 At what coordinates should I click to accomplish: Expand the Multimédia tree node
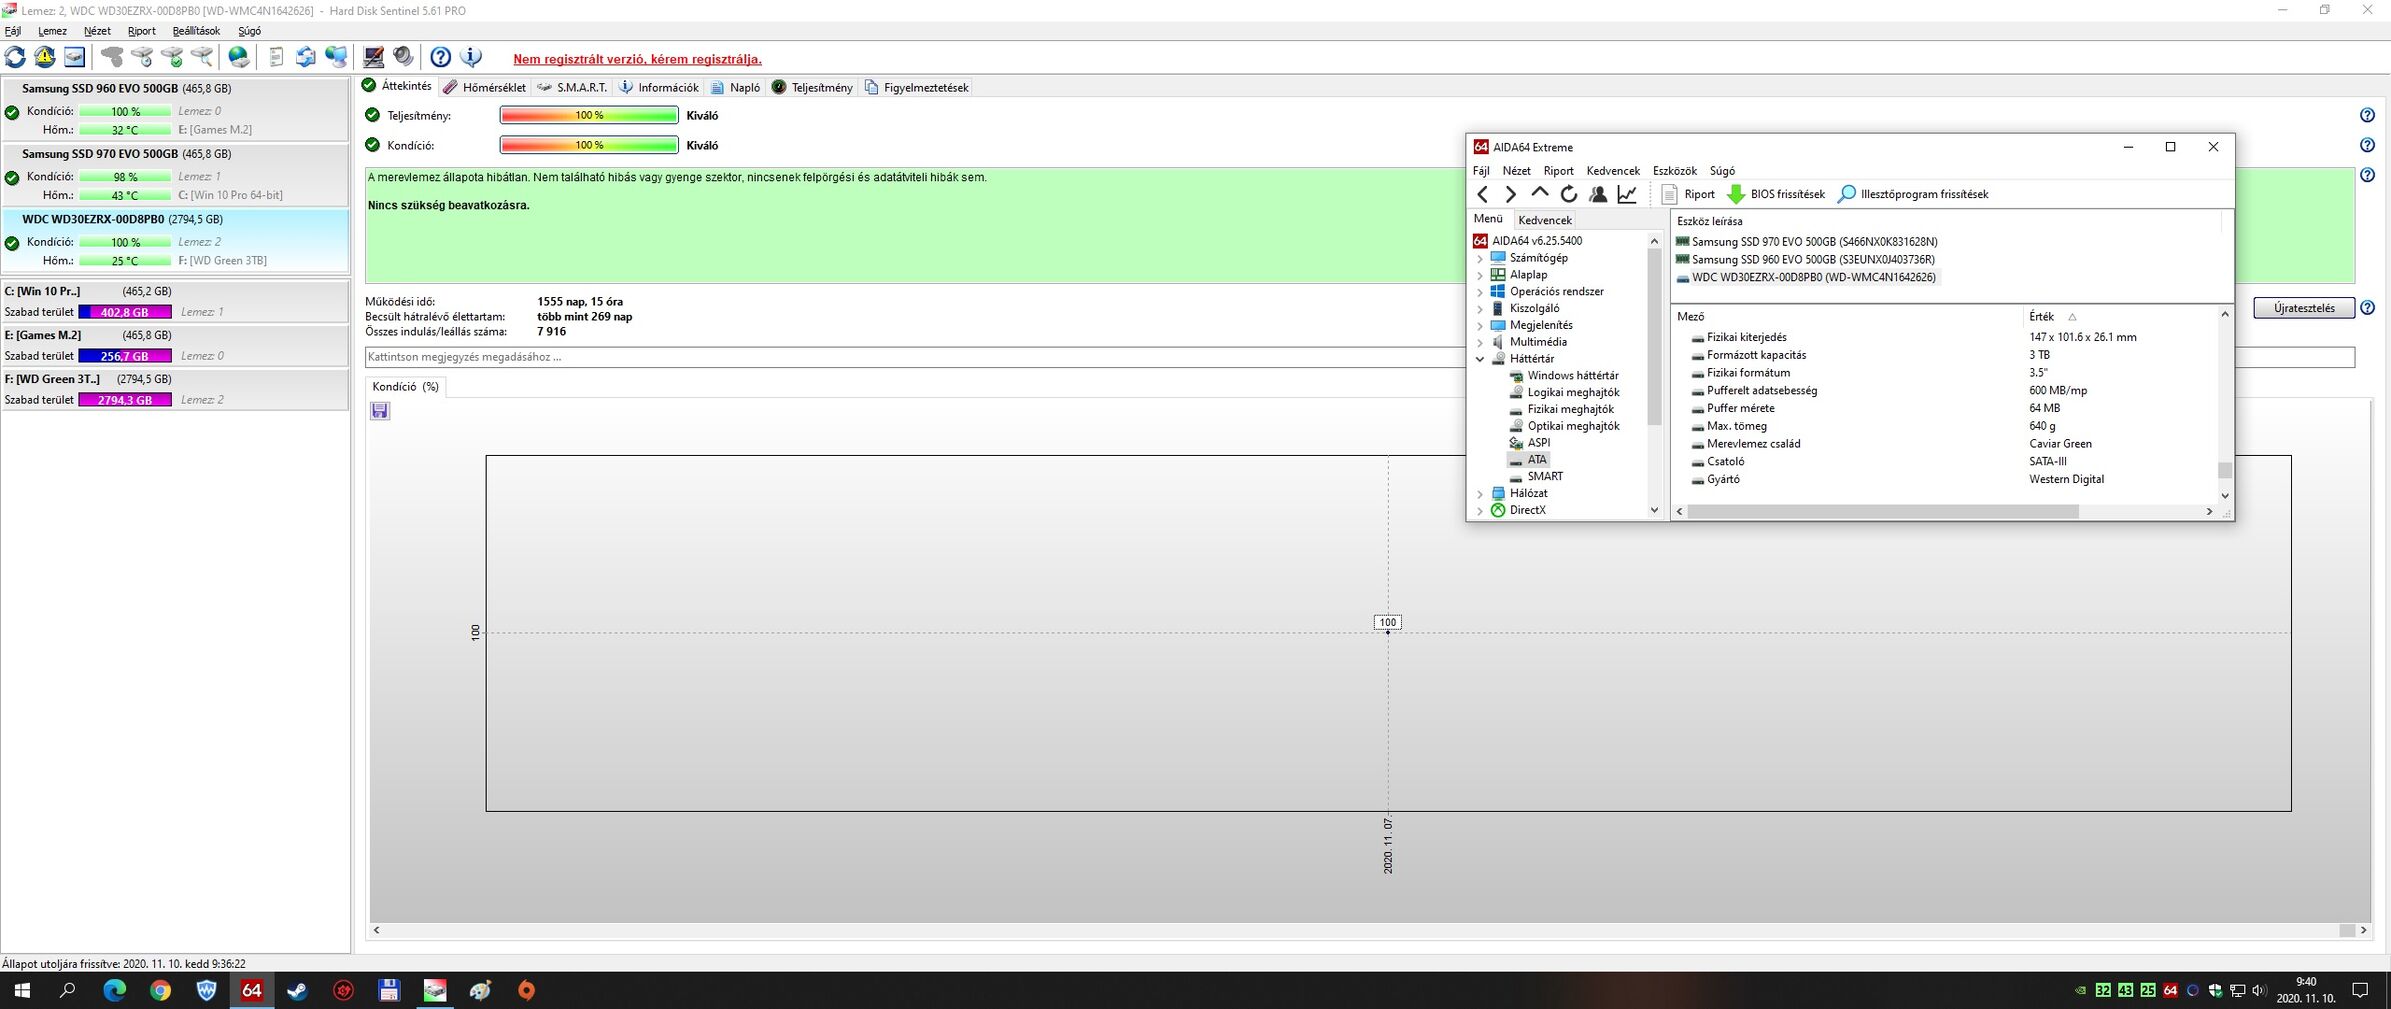tap(1480, 342)
